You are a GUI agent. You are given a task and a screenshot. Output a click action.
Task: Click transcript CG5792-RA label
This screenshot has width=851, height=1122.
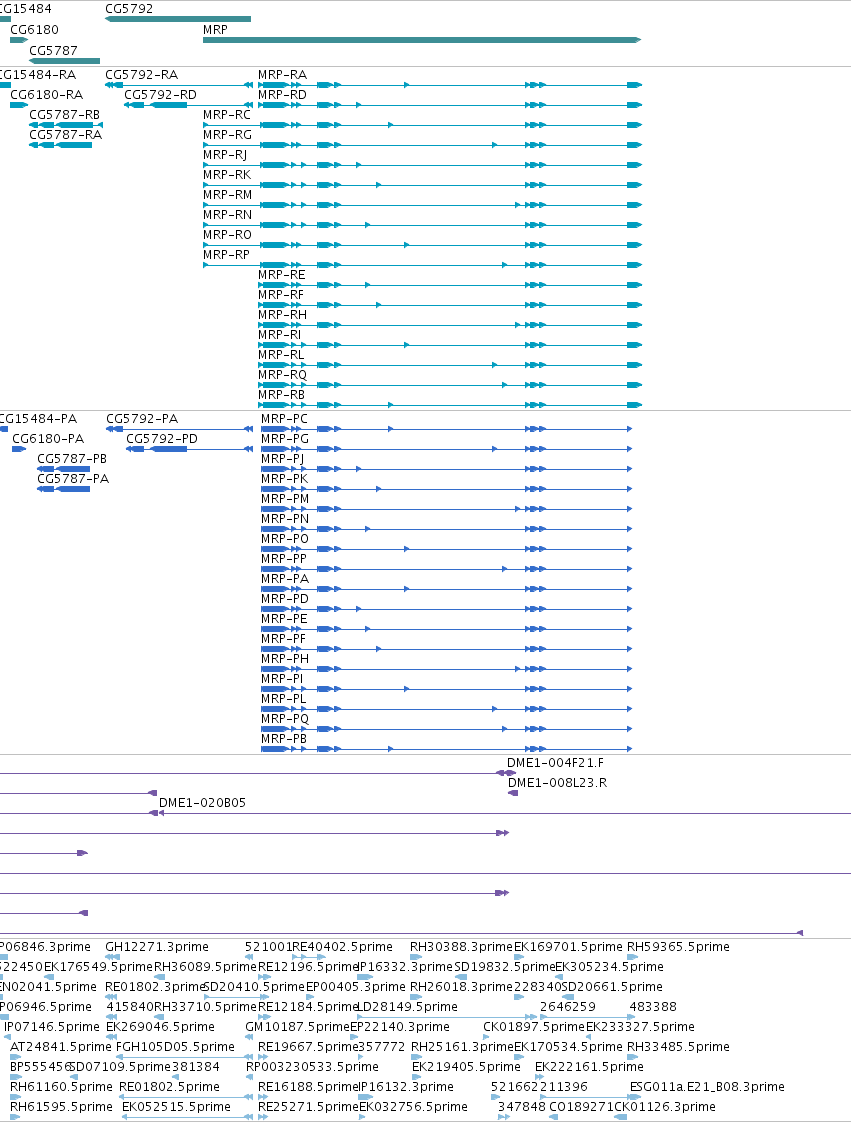coord(142,75)
